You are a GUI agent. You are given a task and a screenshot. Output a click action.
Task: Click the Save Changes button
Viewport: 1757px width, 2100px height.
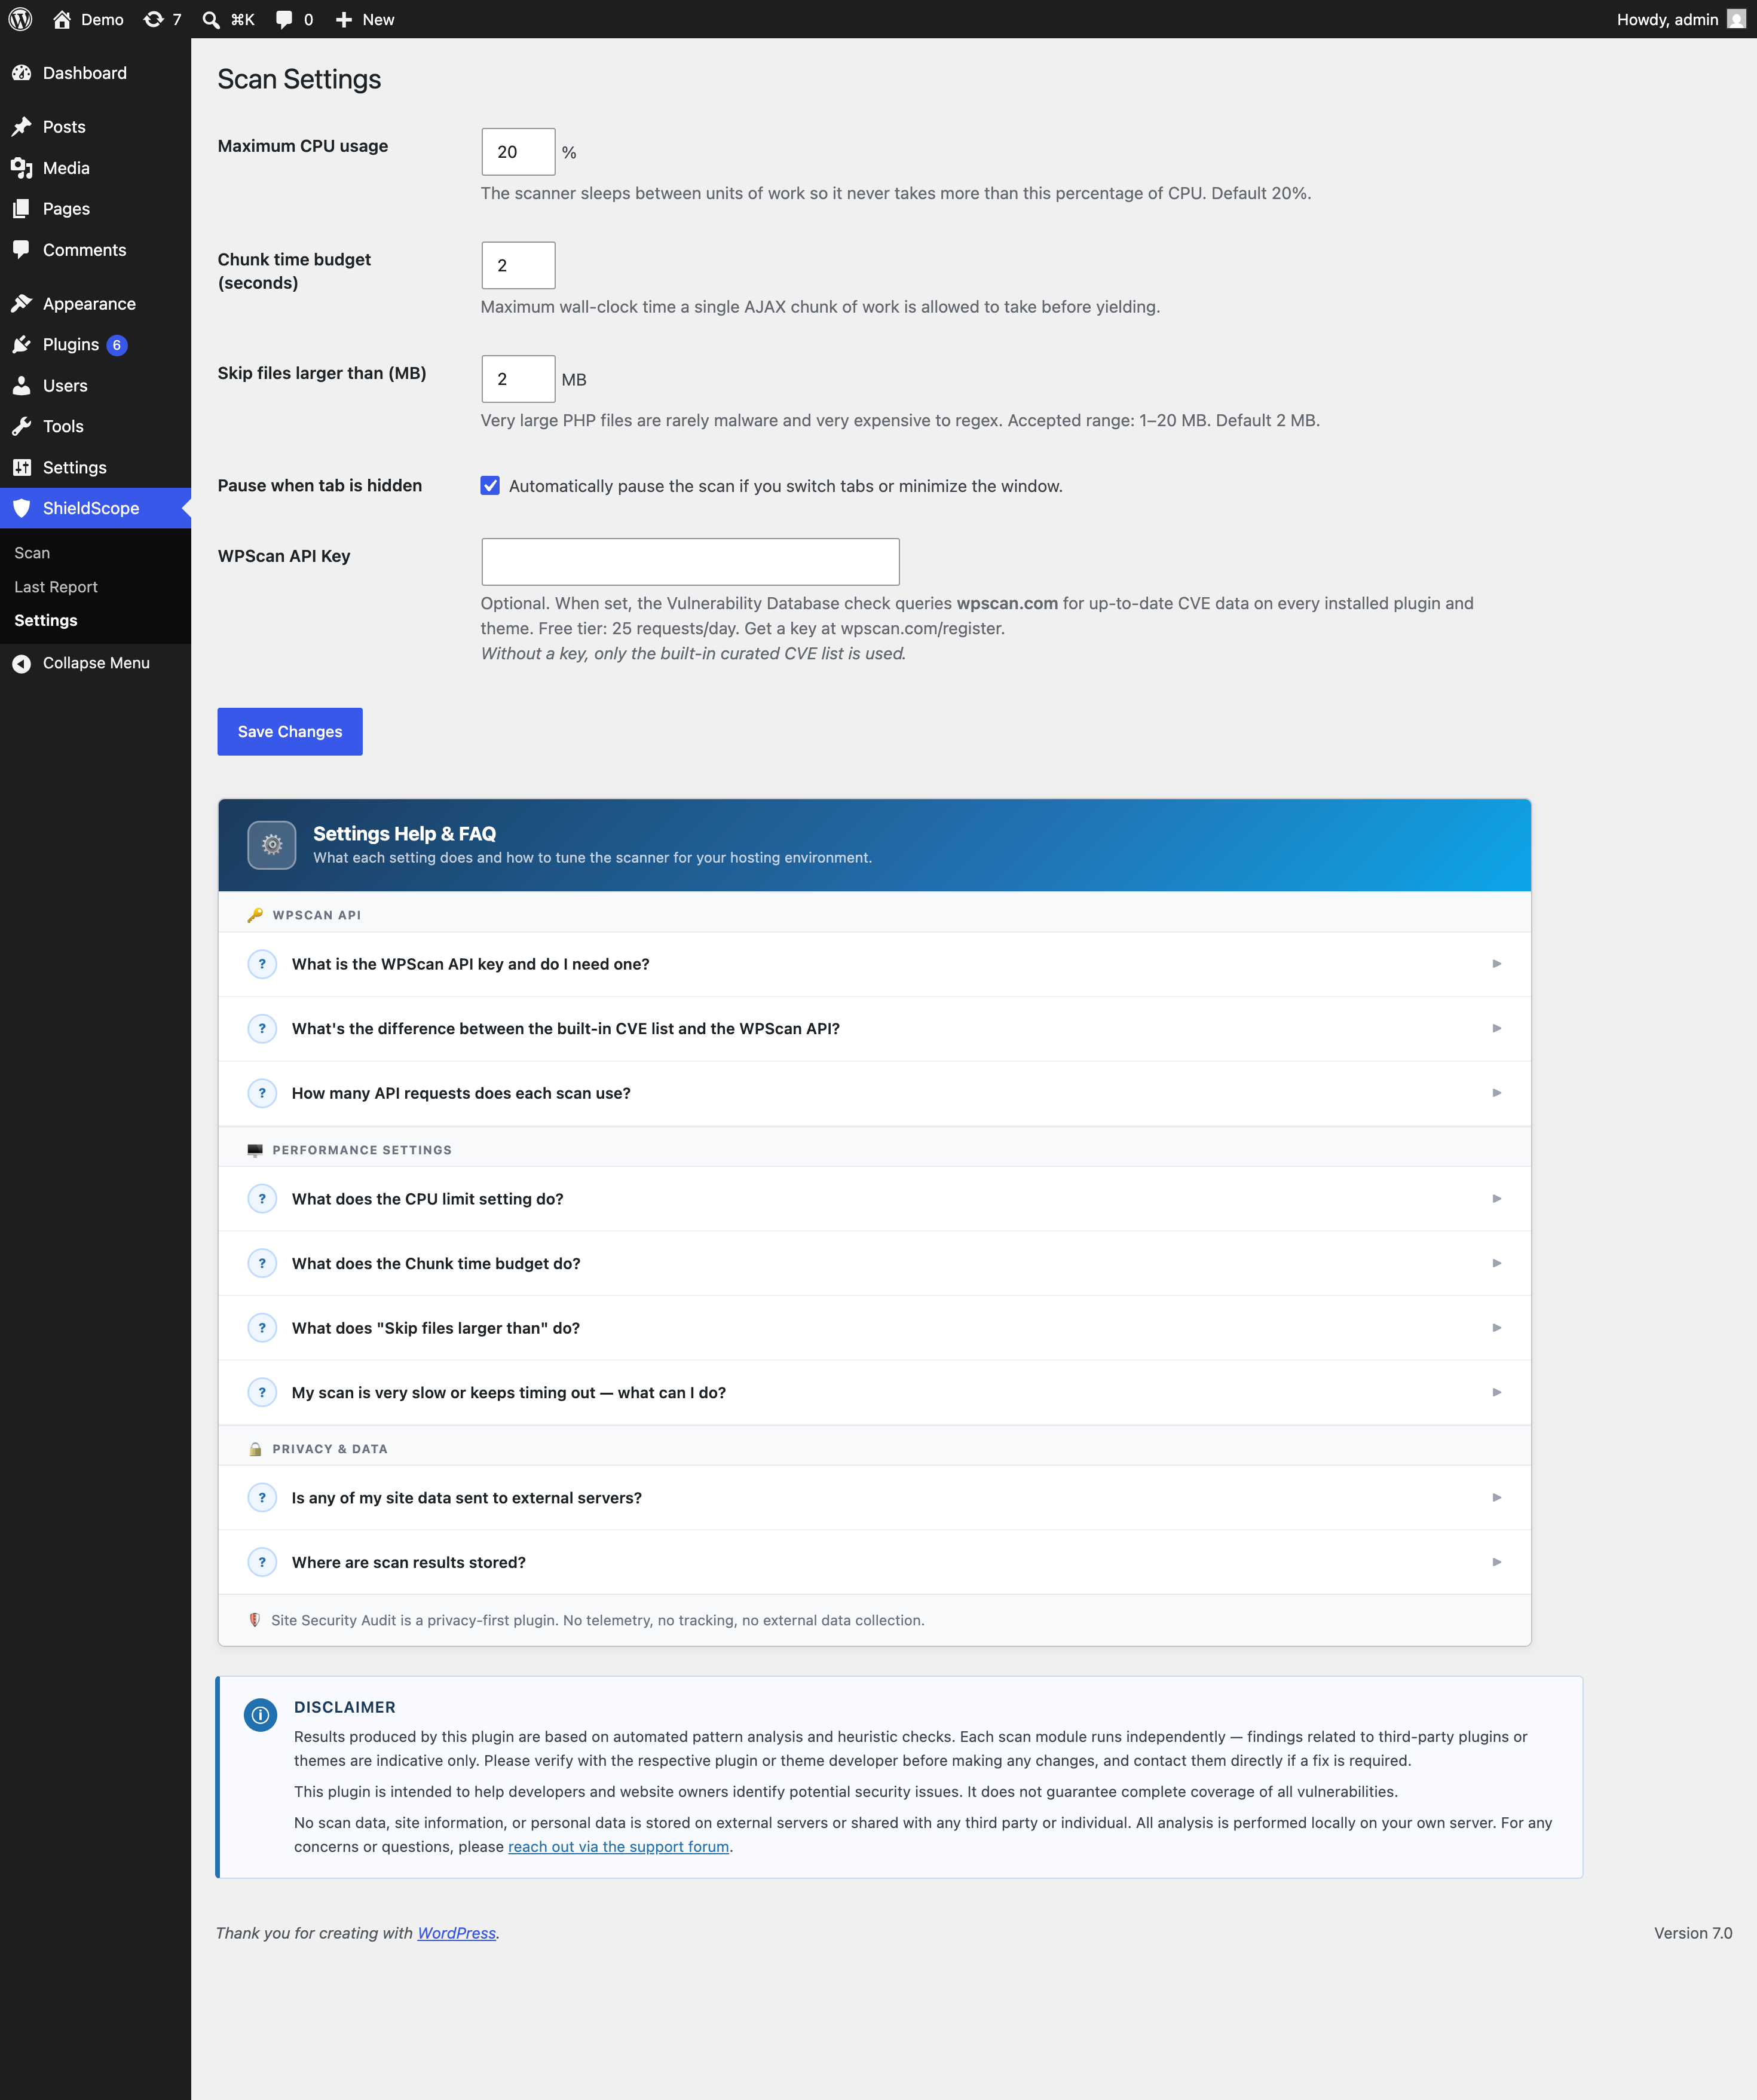click(290, 732)
